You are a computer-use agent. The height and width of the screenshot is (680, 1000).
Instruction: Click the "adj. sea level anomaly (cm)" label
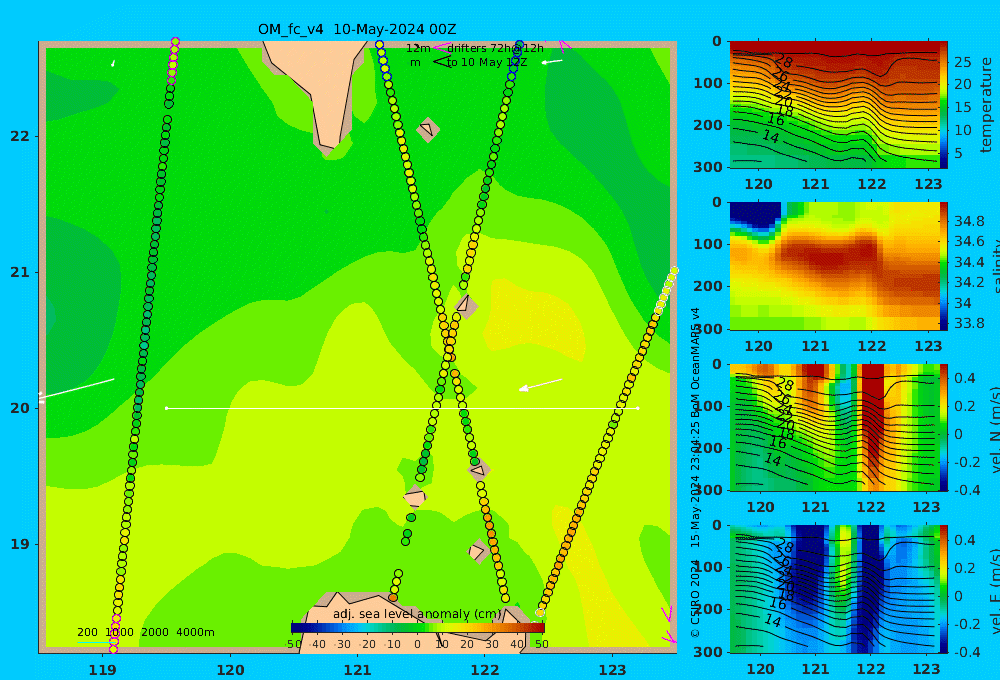pos(416,614)
